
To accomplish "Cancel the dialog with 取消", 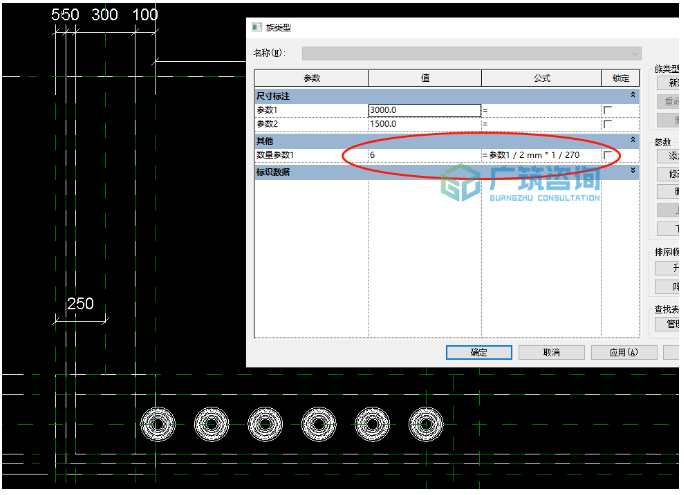I will pos(551,352).
